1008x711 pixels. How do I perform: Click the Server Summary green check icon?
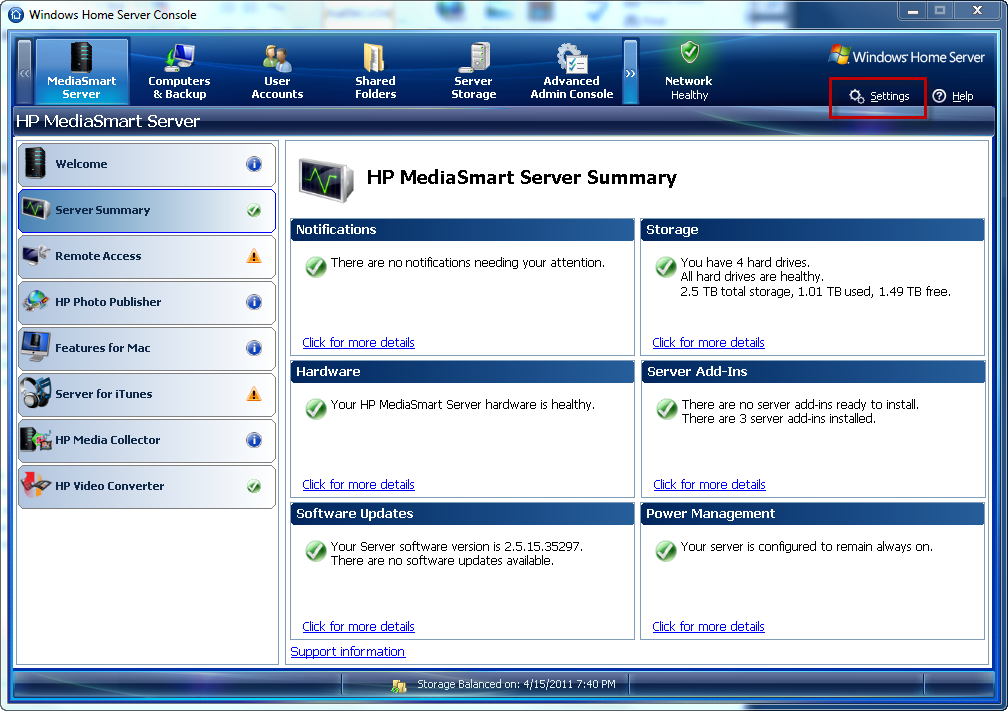[254, 210]
